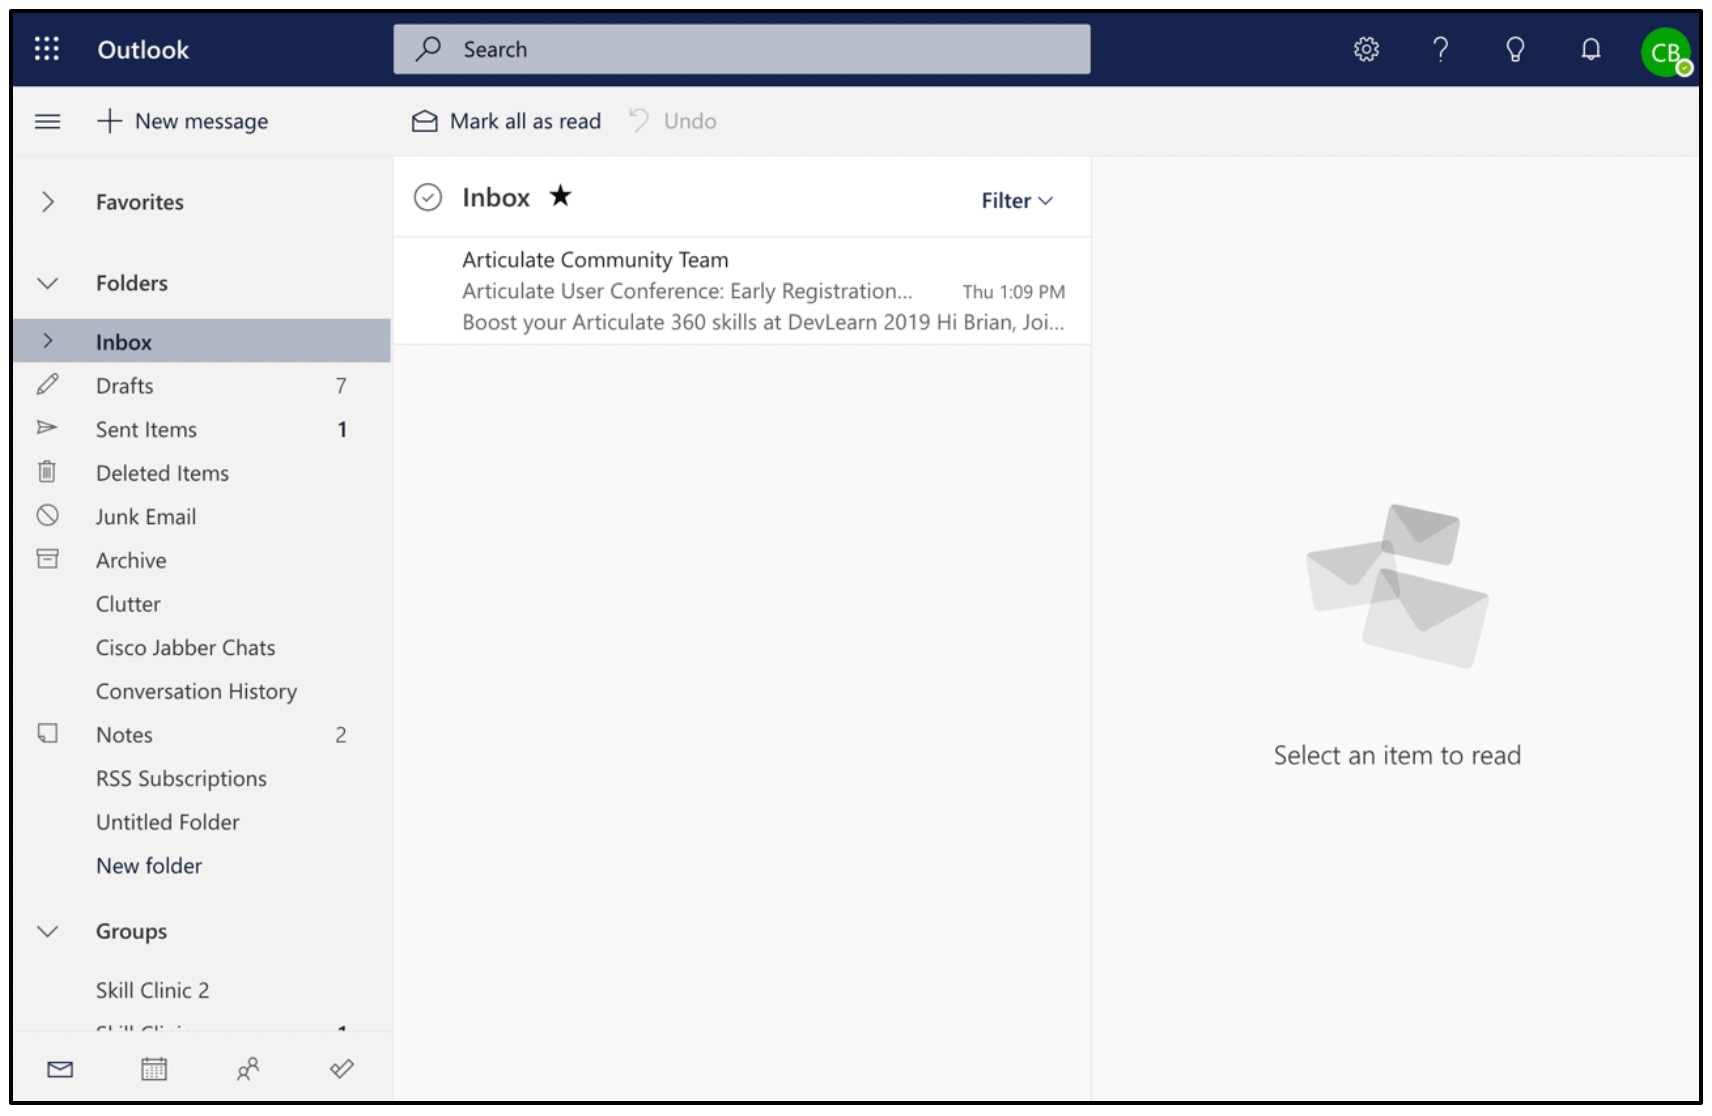The width and height of the screenshot is (1712, 1116).
Task: Select the Articulate Community Team email checkbox
Action: point(428,291)
